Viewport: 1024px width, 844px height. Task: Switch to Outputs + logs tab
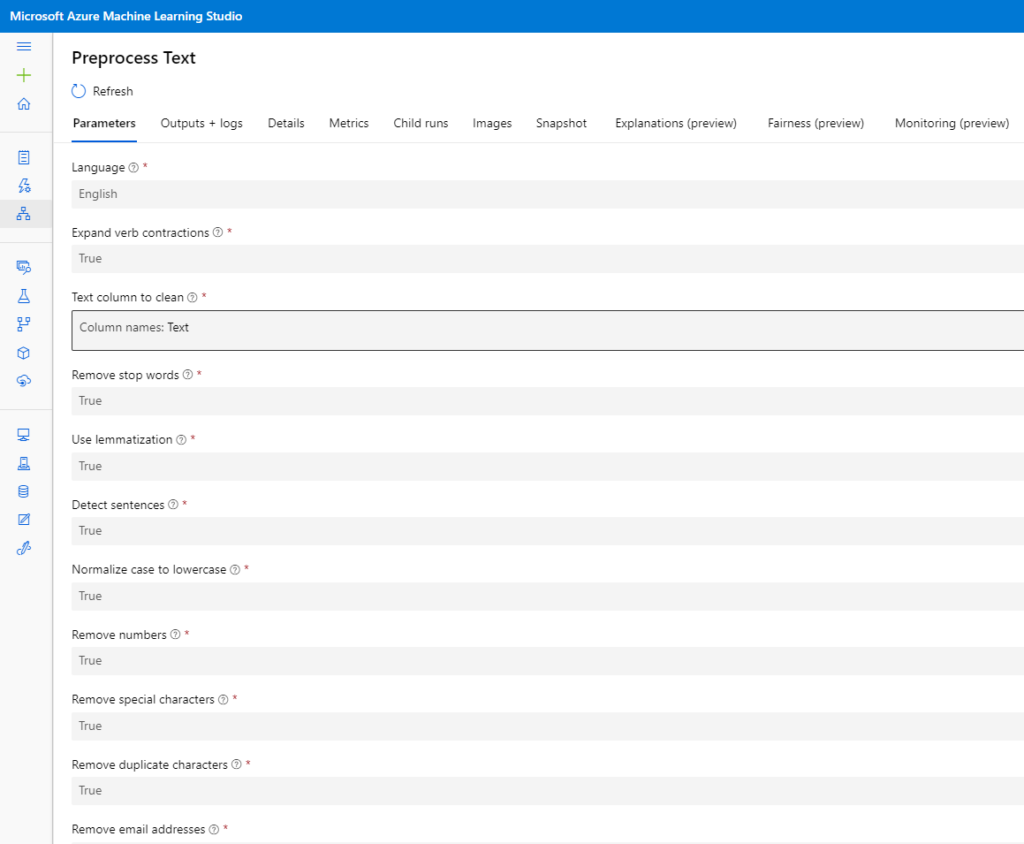202,123
